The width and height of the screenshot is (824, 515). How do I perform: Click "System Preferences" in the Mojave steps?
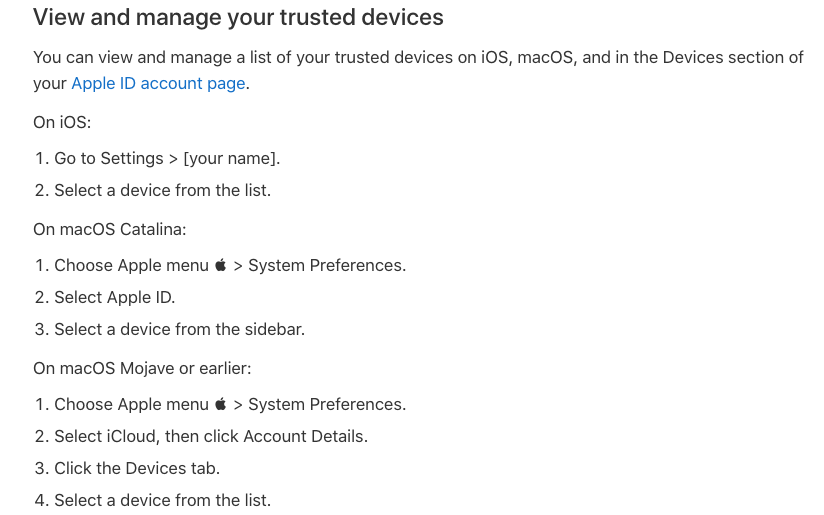point(327,405)
